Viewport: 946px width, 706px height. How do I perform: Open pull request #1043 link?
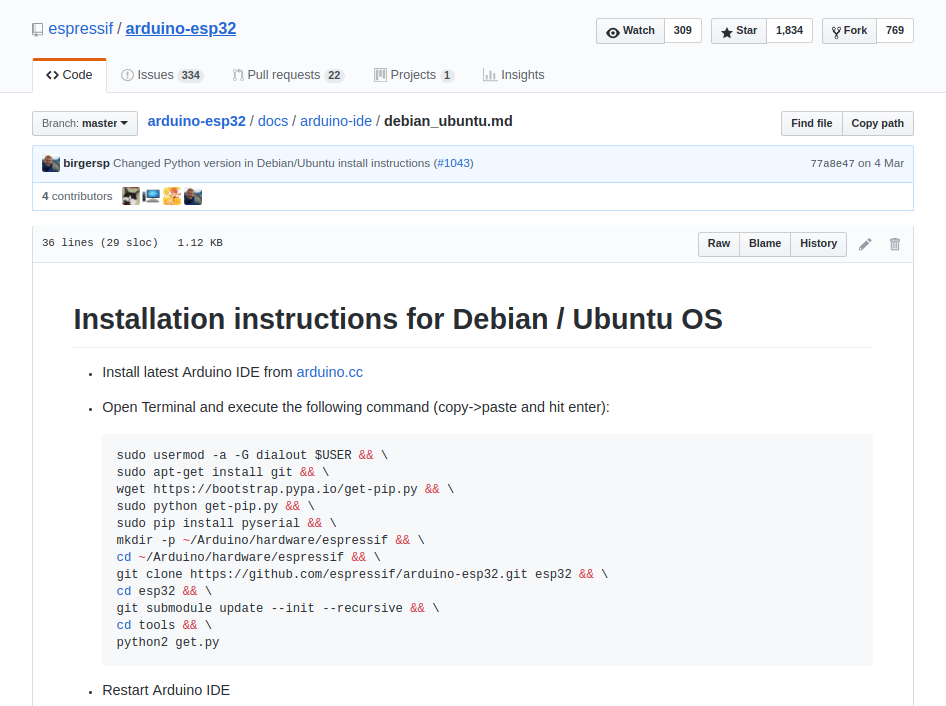click(x=453, y=164)
